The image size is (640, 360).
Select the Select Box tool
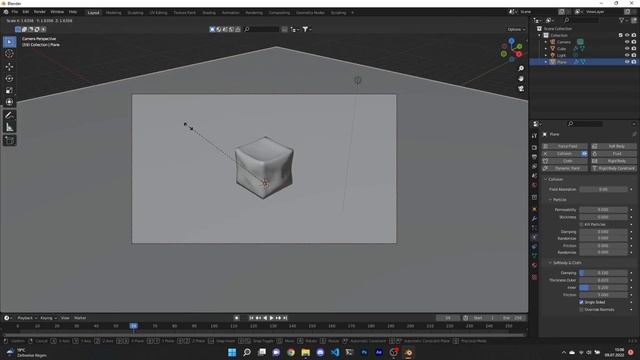(x=9, y=42)
